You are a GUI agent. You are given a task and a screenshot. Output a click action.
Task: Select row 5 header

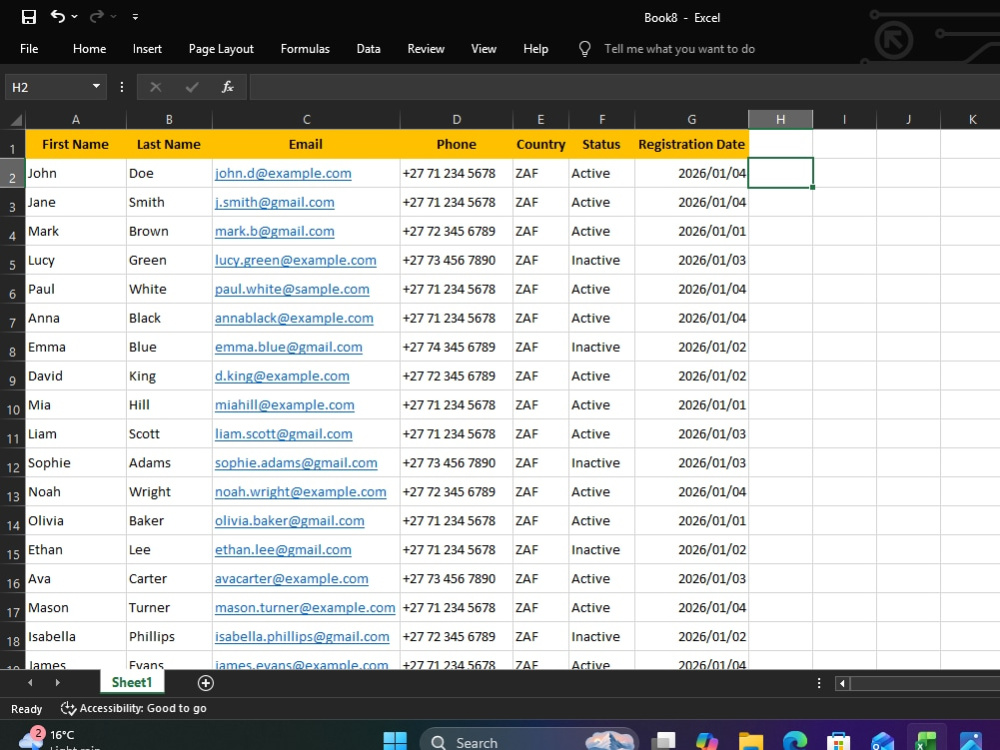(12, 263)
